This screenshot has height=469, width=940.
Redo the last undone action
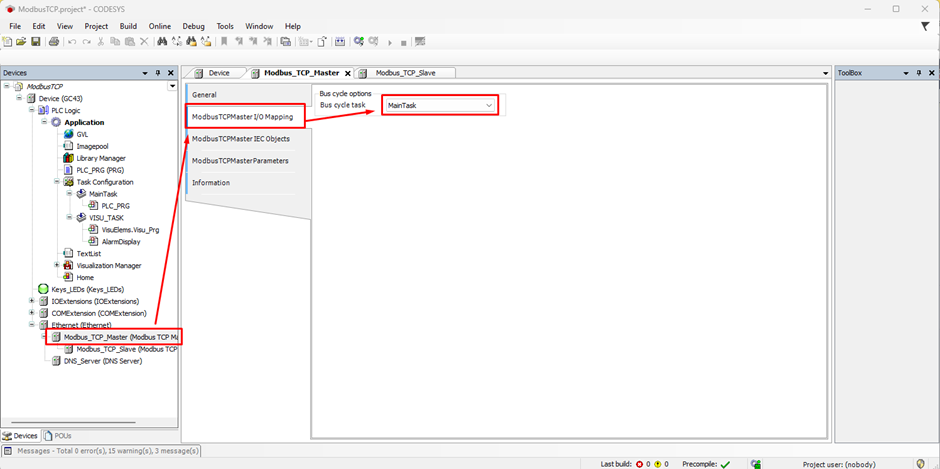[x=86, y=42]
